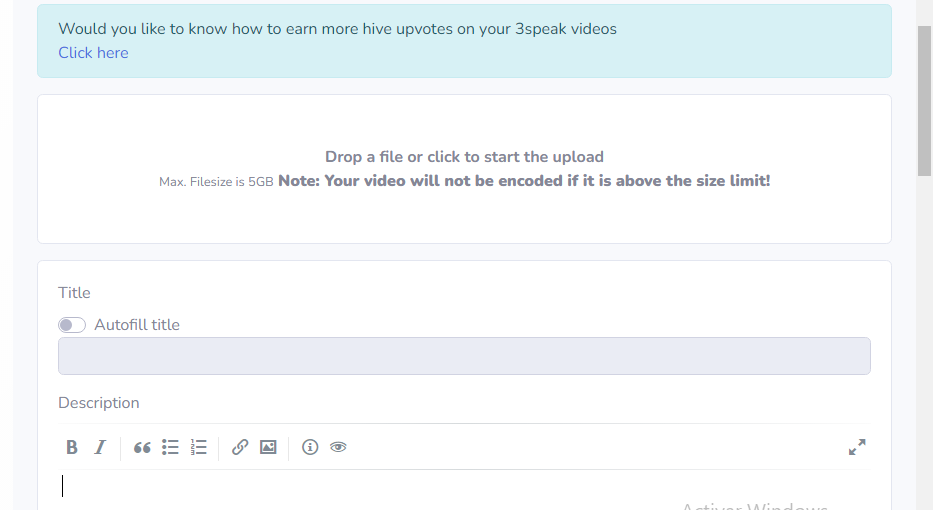Click the vertical scrollbar thumb
933x510 pixels.
pyautogui.click(x=924, y=100)
